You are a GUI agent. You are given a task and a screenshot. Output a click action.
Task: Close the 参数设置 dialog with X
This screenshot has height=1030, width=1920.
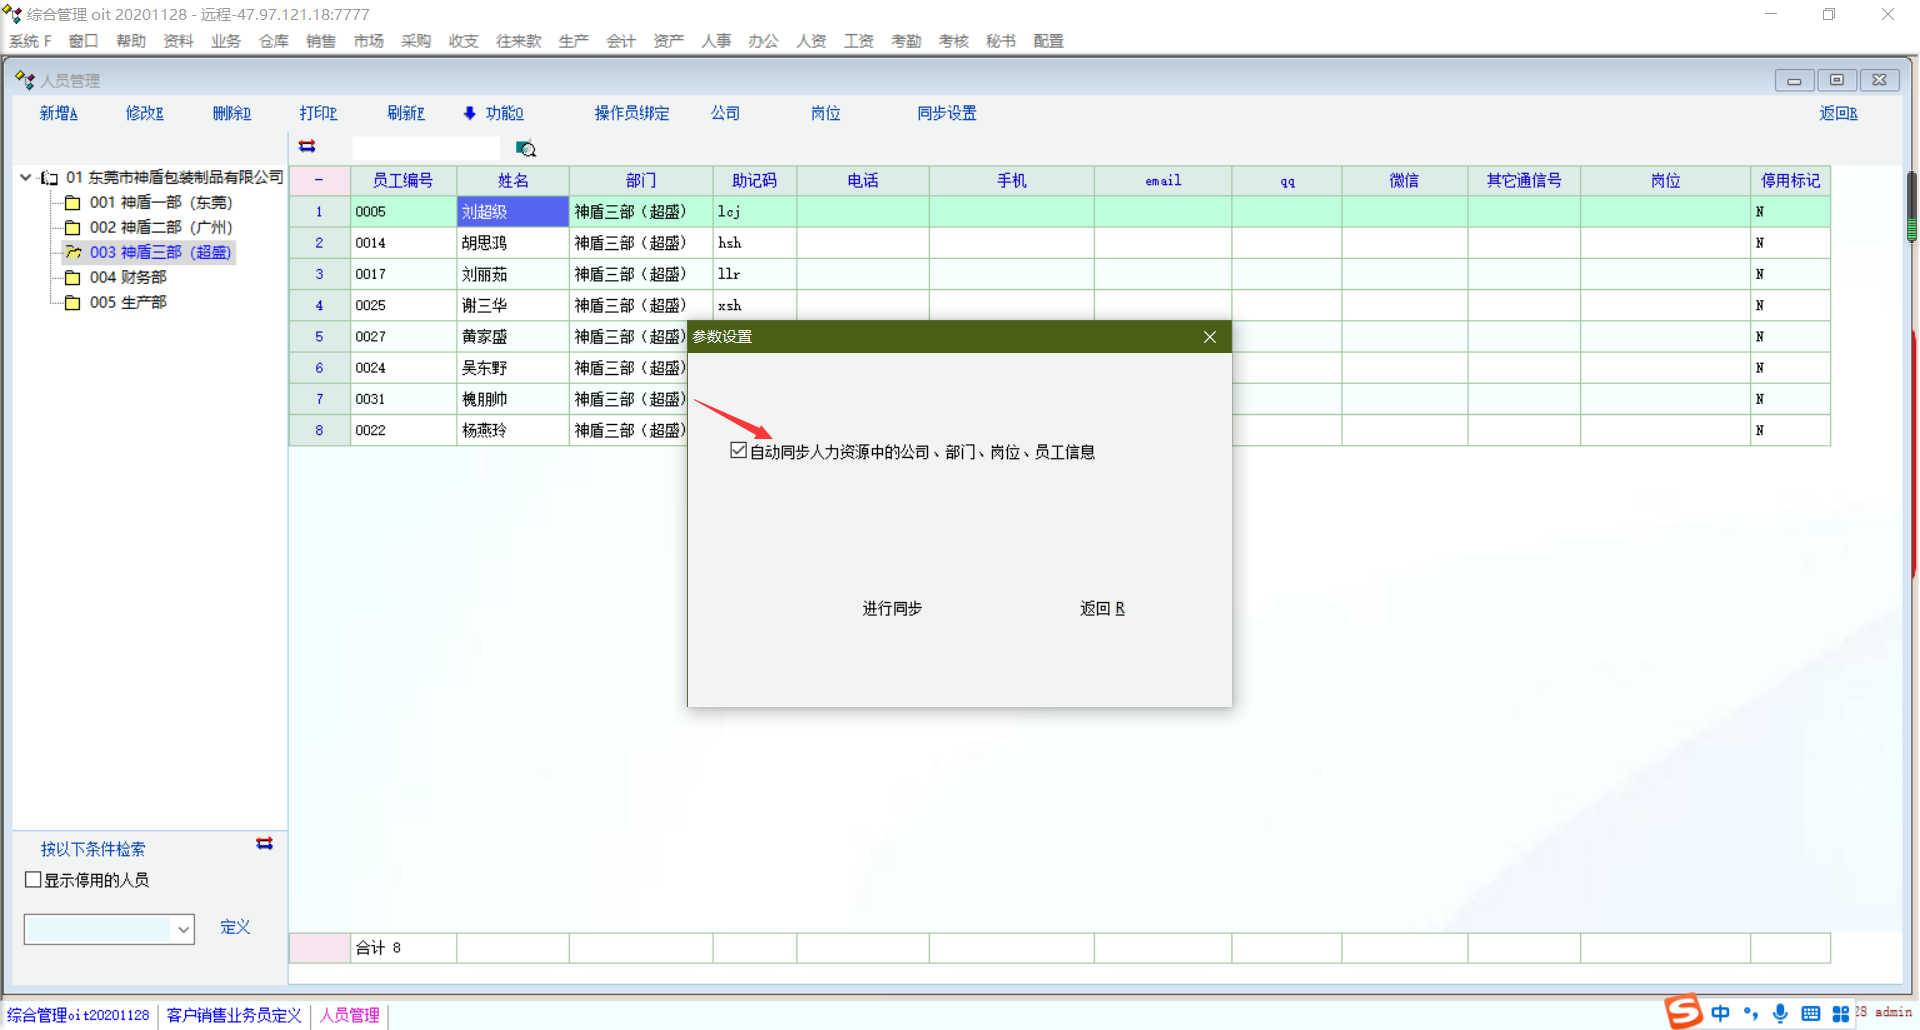[1210, 337]
